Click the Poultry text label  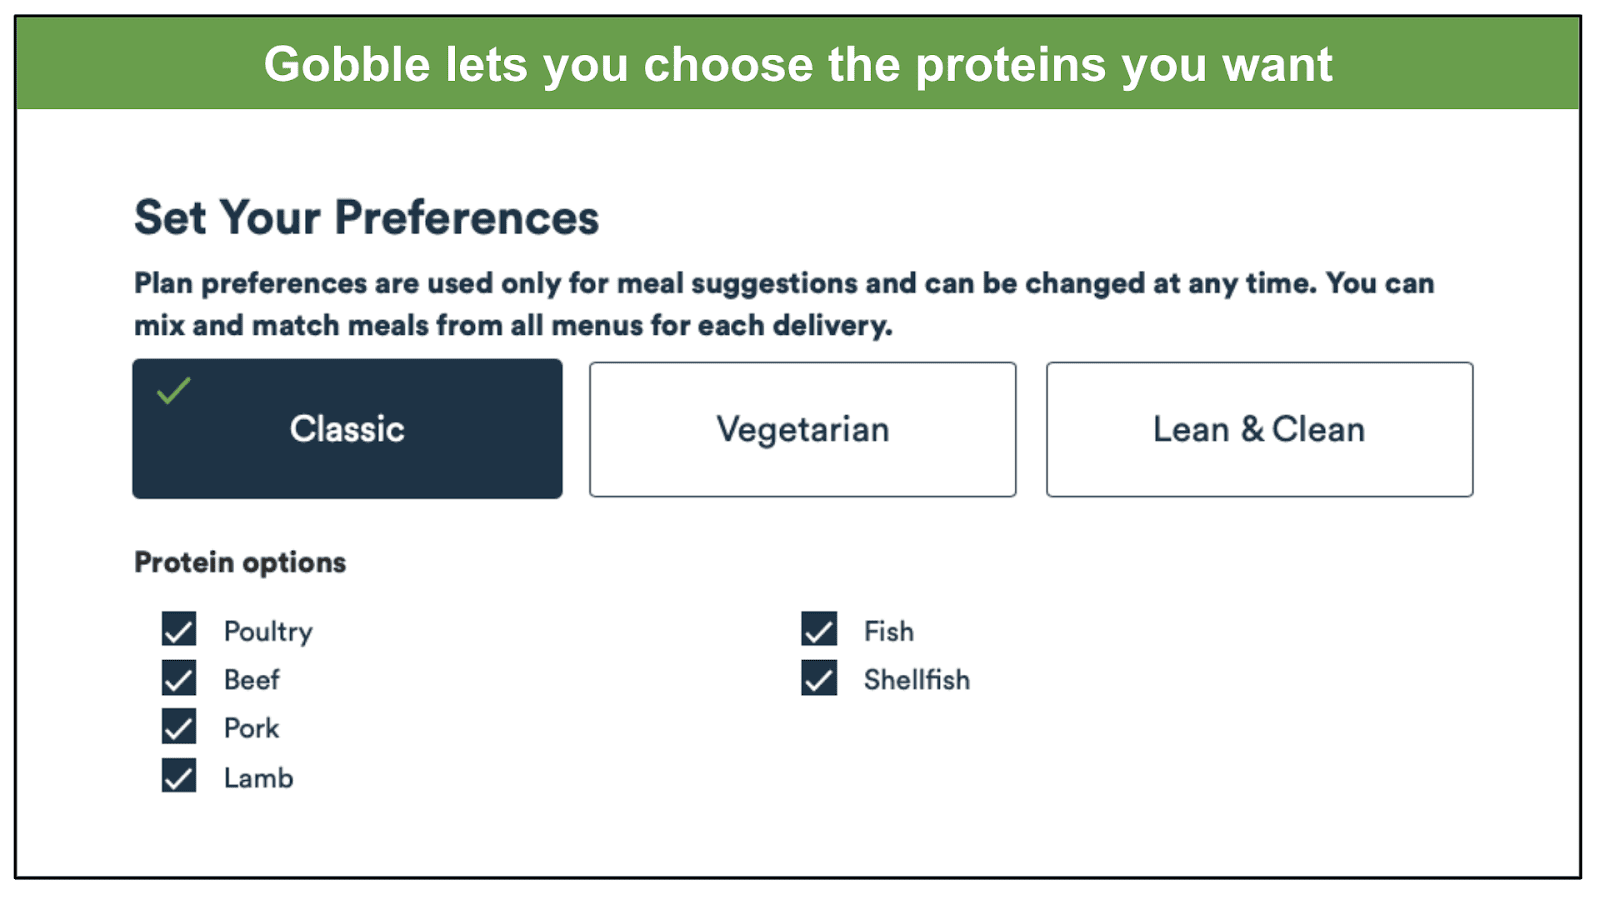tap(268, 632)
